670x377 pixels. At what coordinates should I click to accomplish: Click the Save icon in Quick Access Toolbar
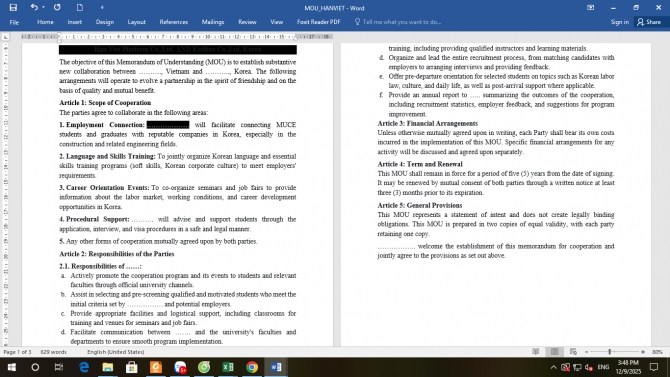tap(13, 7)
